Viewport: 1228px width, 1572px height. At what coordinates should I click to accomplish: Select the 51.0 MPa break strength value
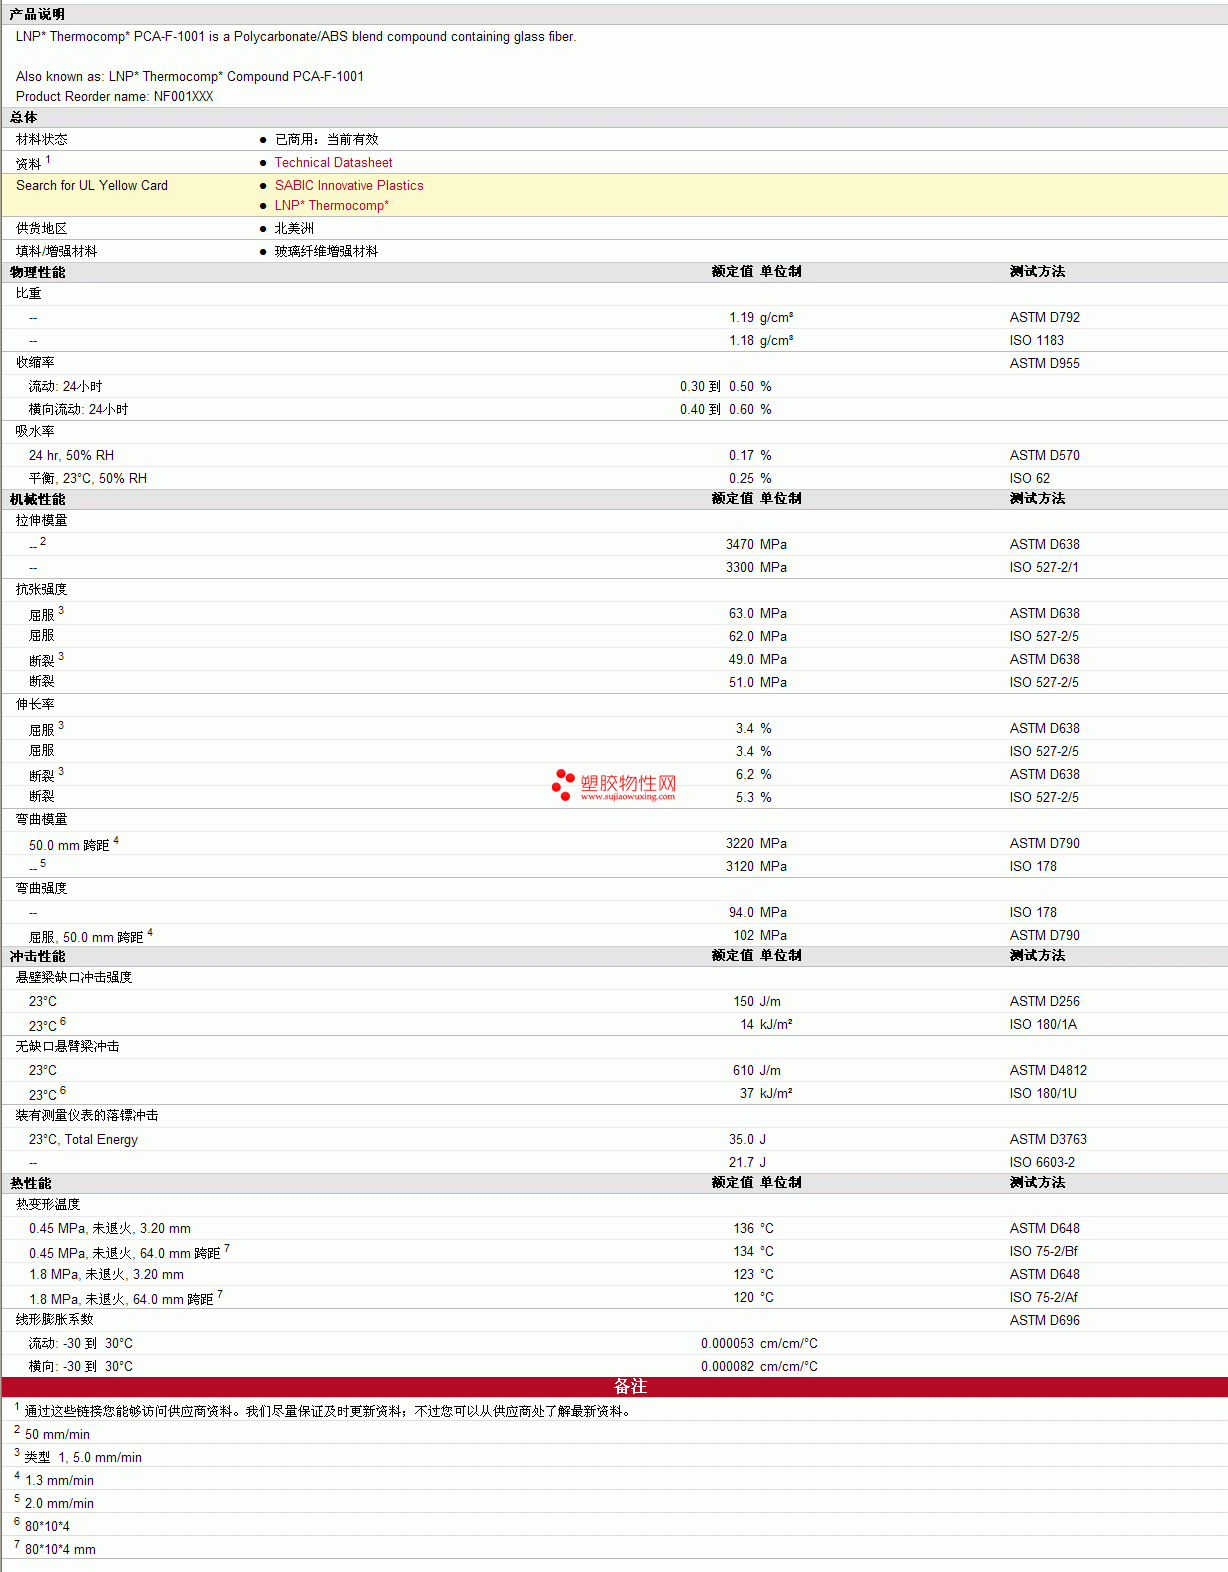pyautogui.click(x=757, y=682)
